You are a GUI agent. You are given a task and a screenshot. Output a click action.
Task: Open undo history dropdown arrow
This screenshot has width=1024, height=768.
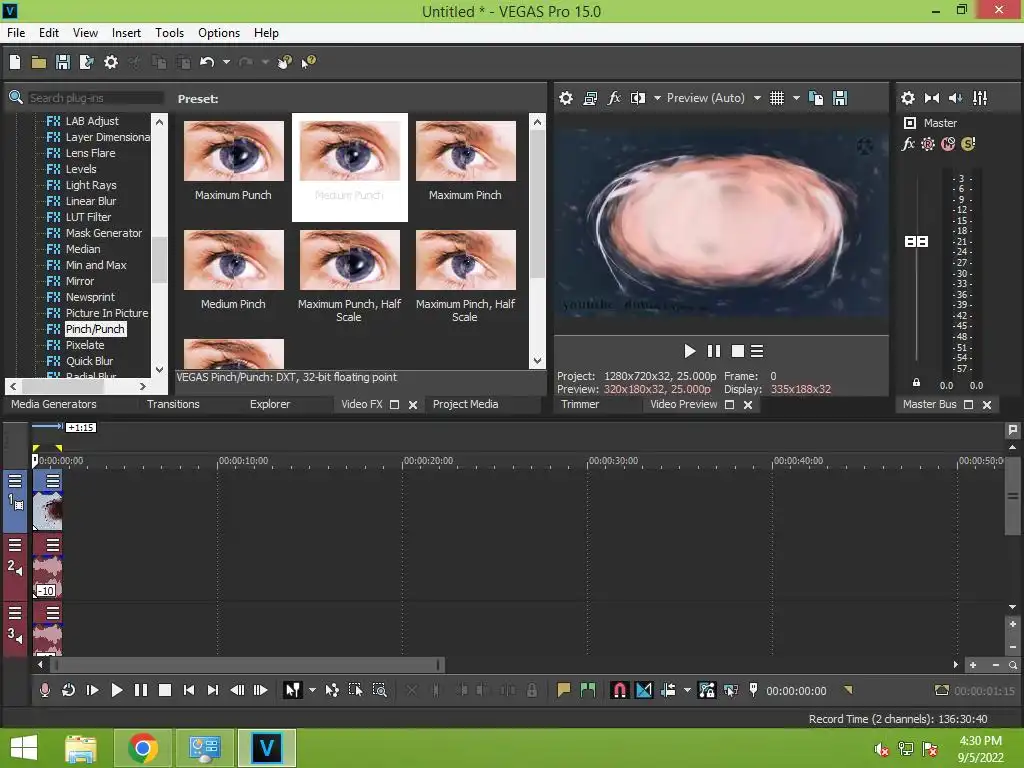[x=226, y=62]
